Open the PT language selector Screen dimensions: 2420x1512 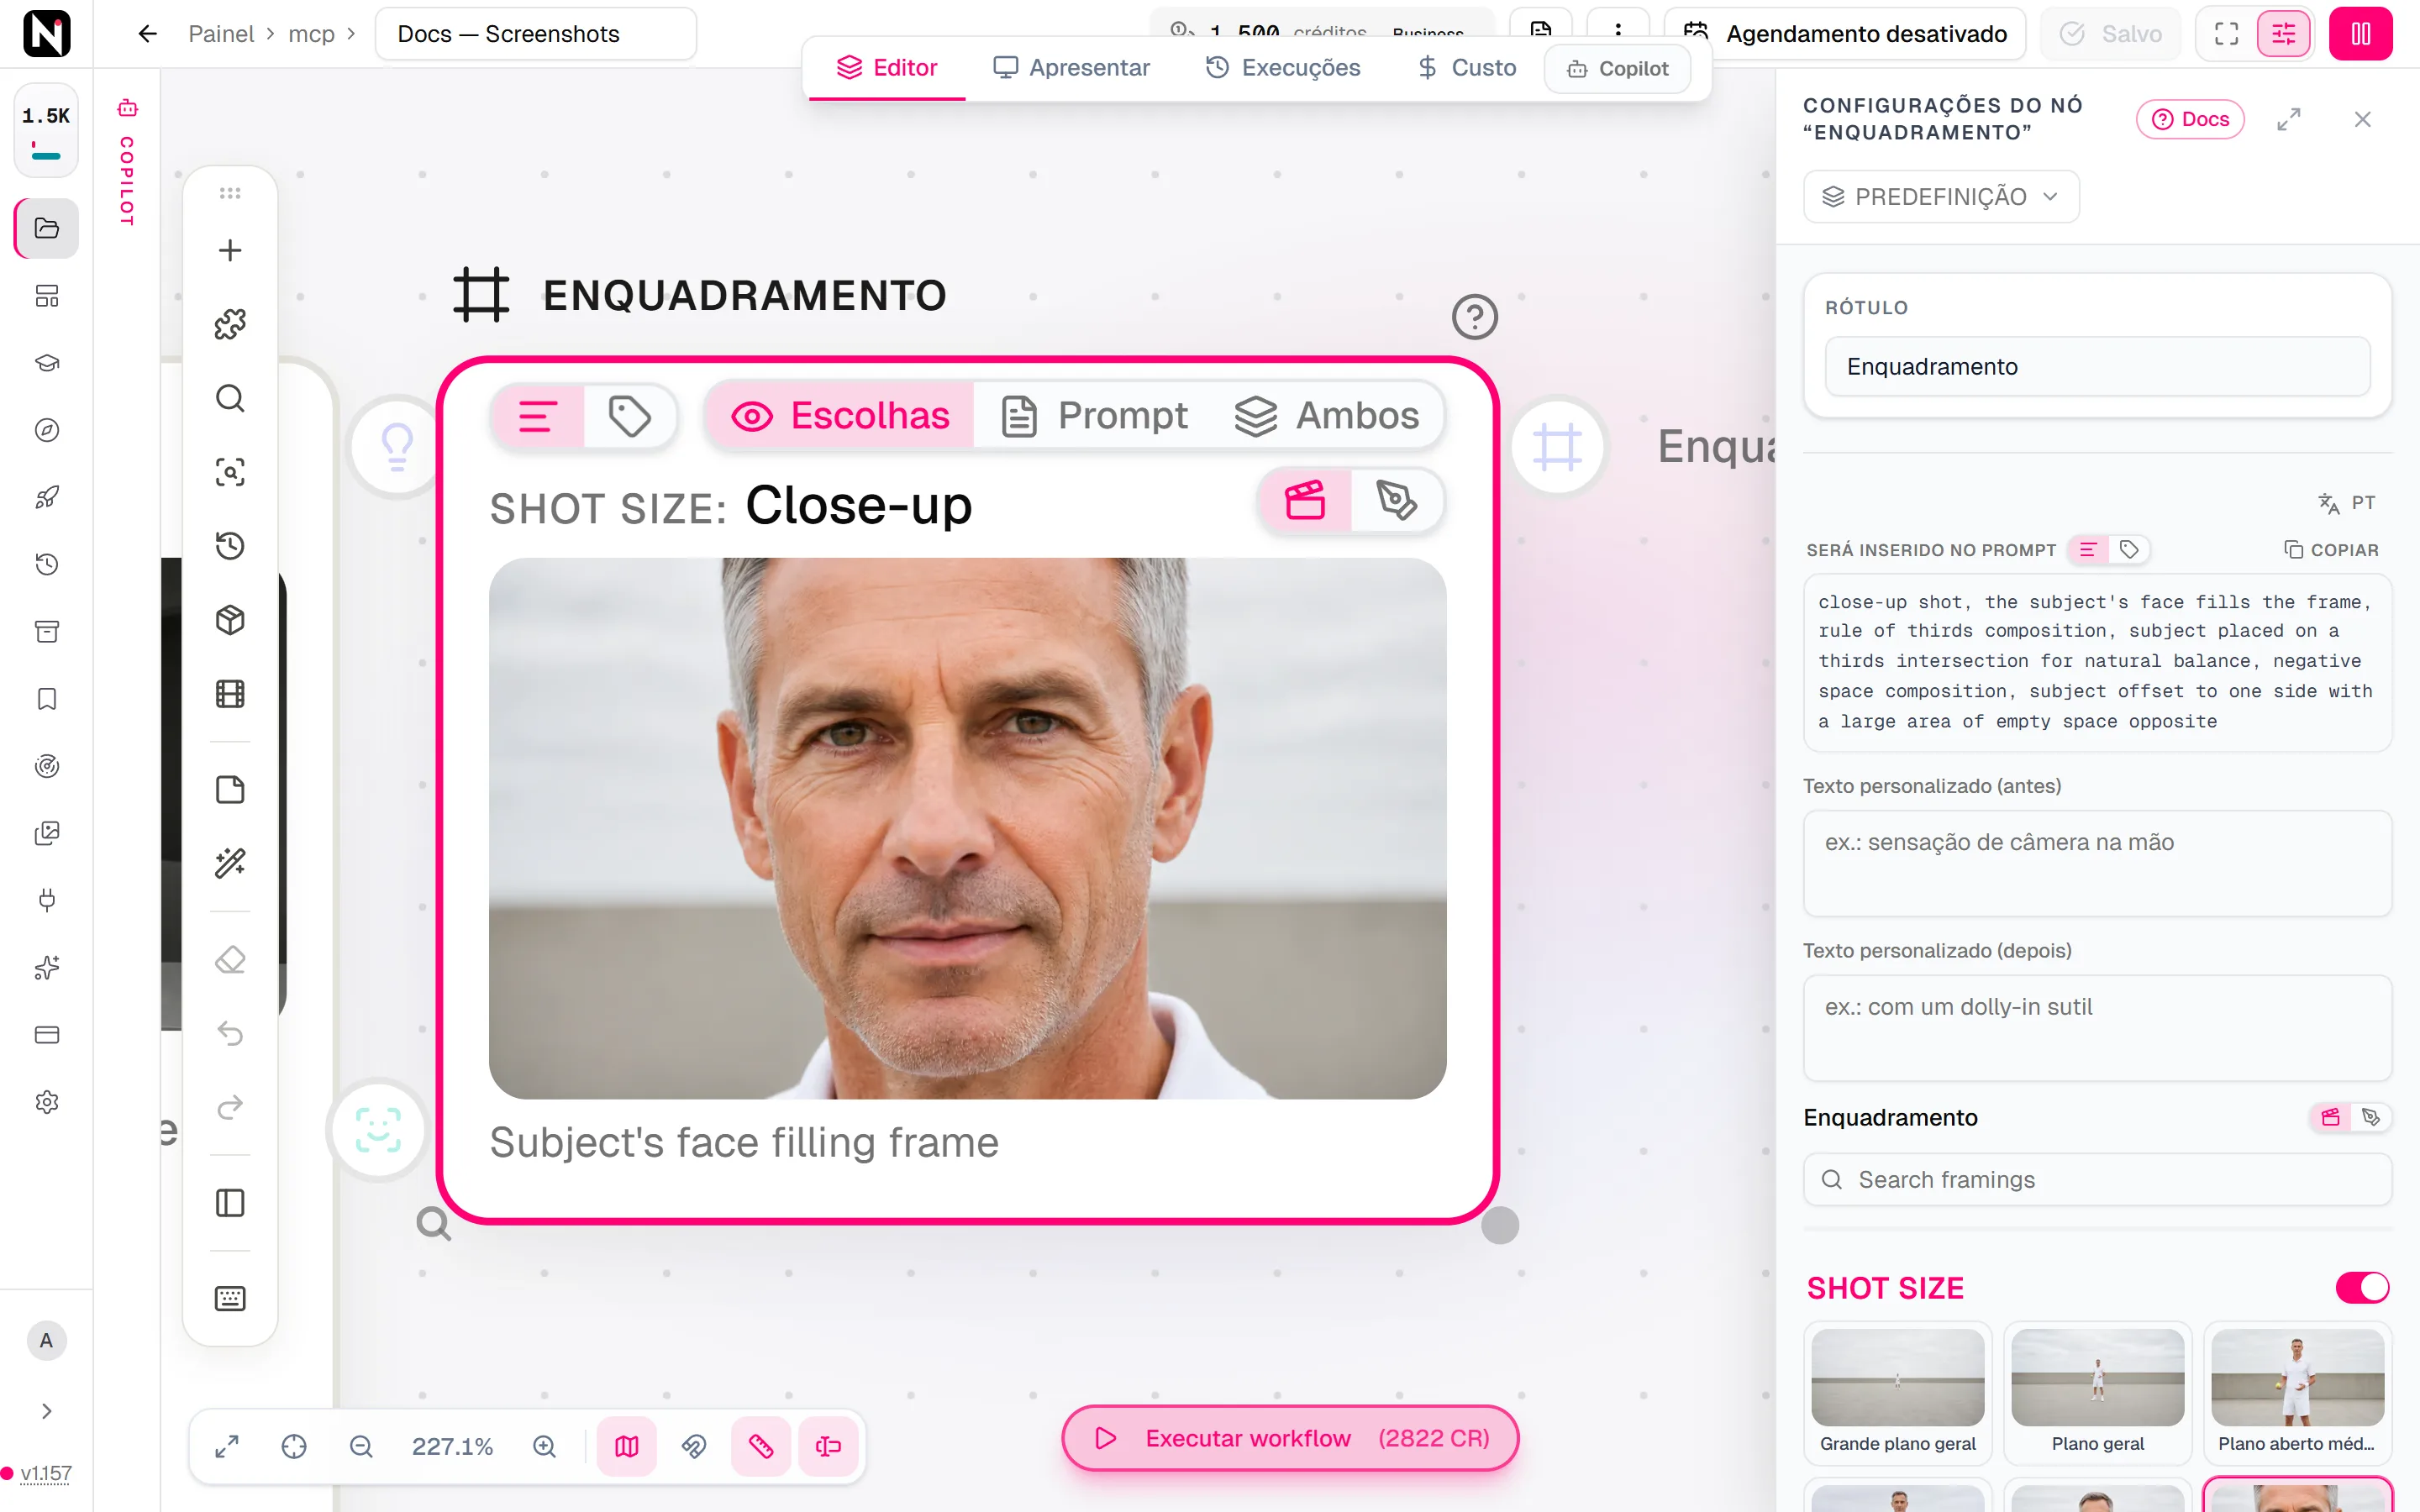point(2346,503)
